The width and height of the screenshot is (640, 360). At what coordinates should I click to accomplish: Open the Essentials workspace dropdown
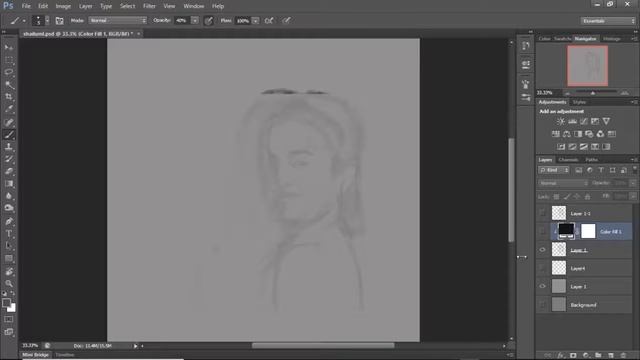click(x=608, y=21)
